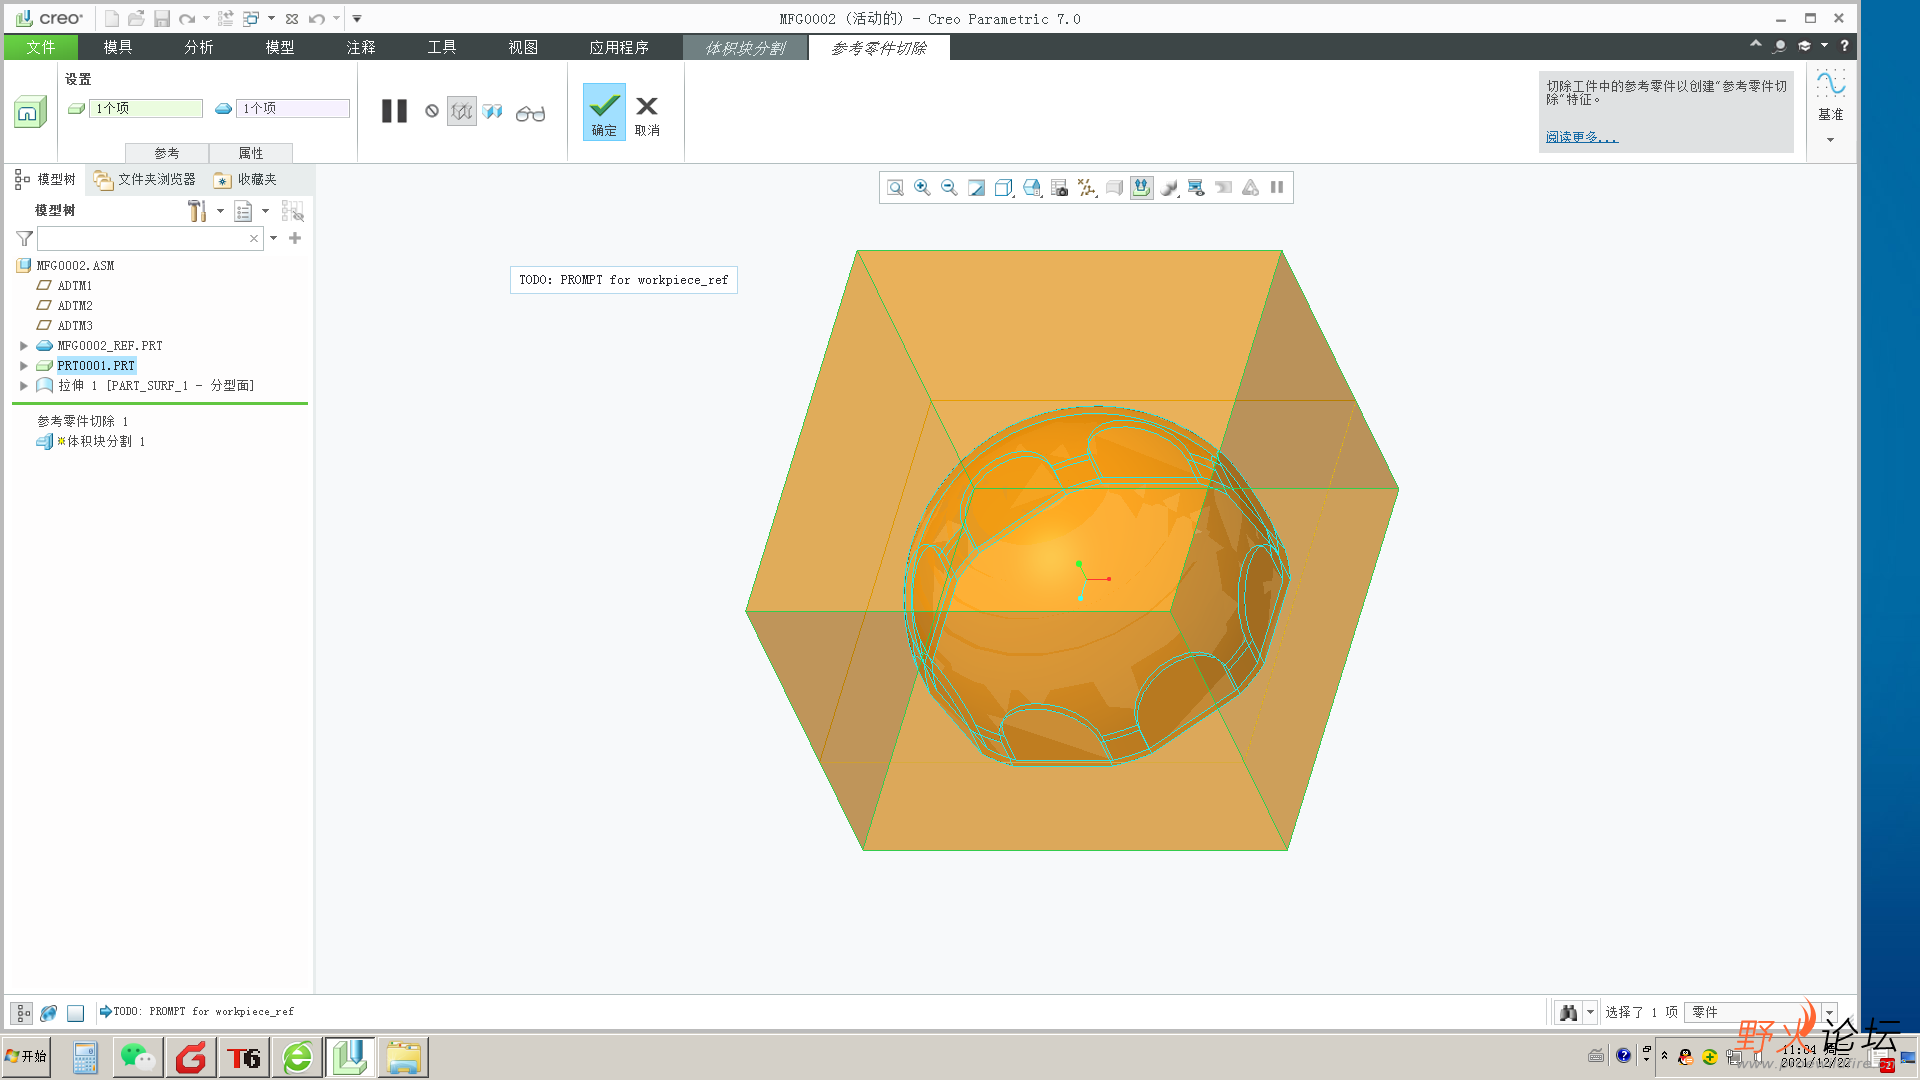
Task: Click the tree display list icon
Action: (x=243, y=211)
